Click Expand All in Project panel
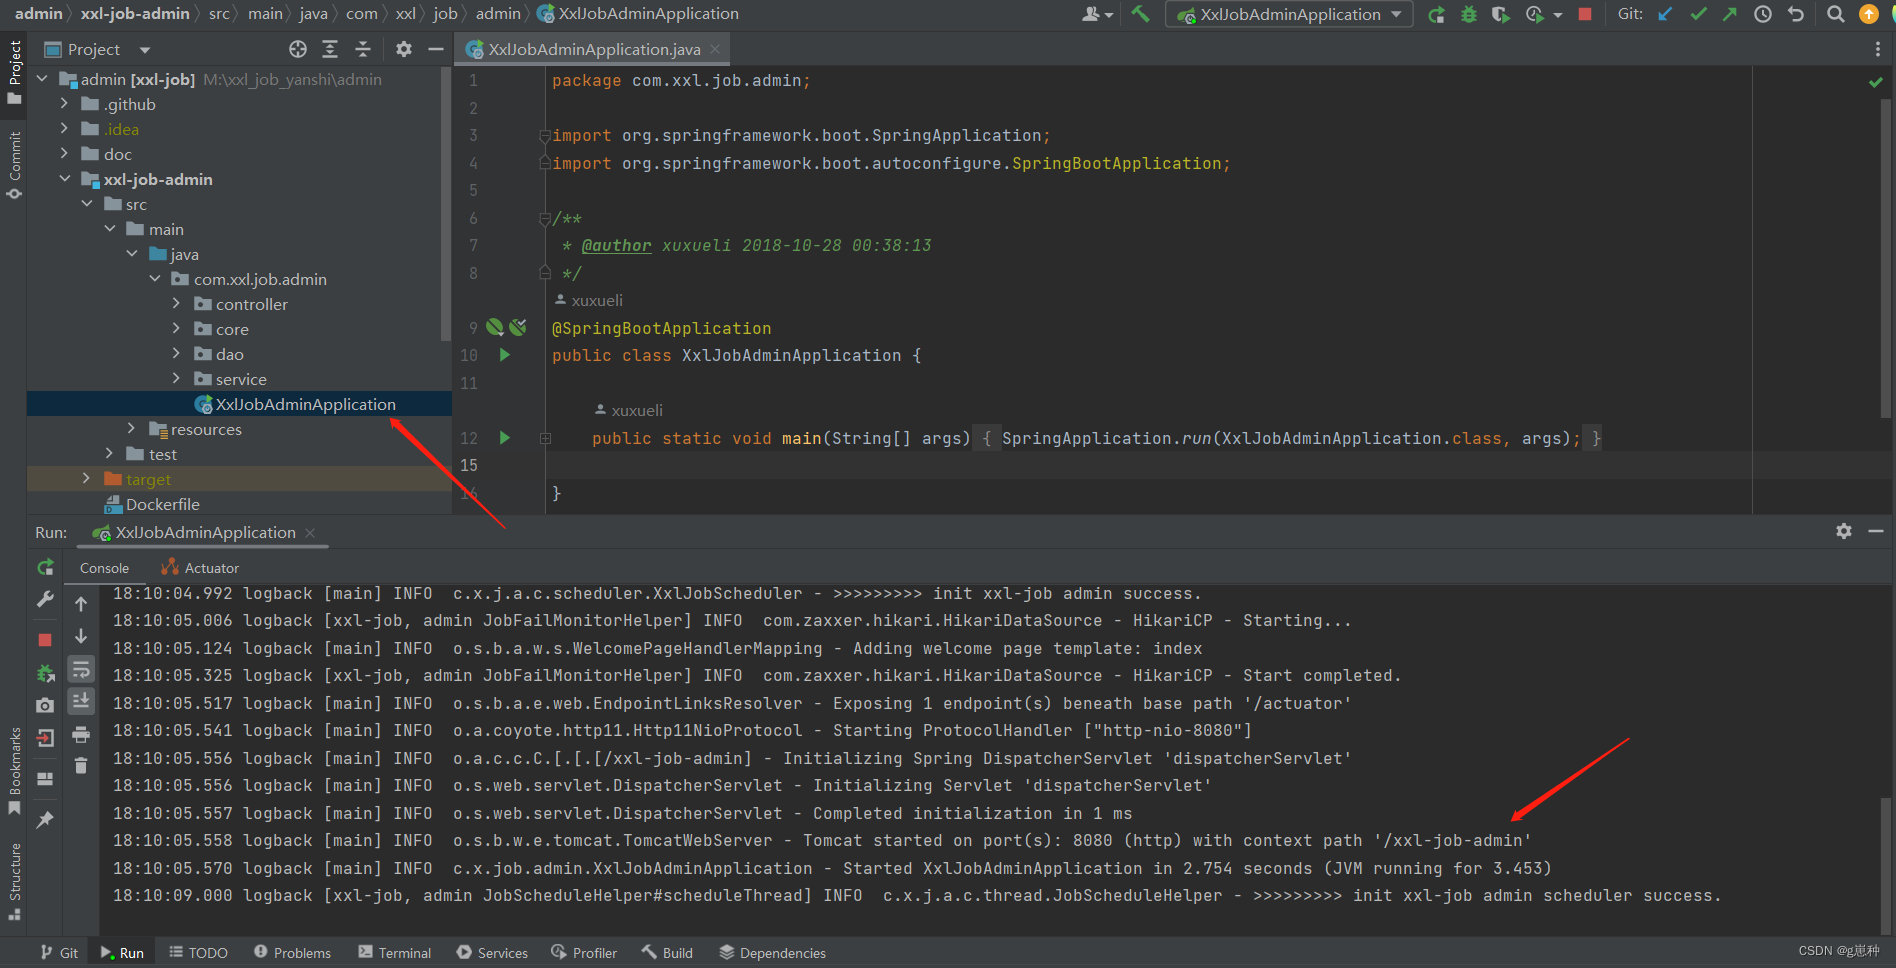Image resolution: width=1896 pixels, height=968 pixels. [330, 49]
